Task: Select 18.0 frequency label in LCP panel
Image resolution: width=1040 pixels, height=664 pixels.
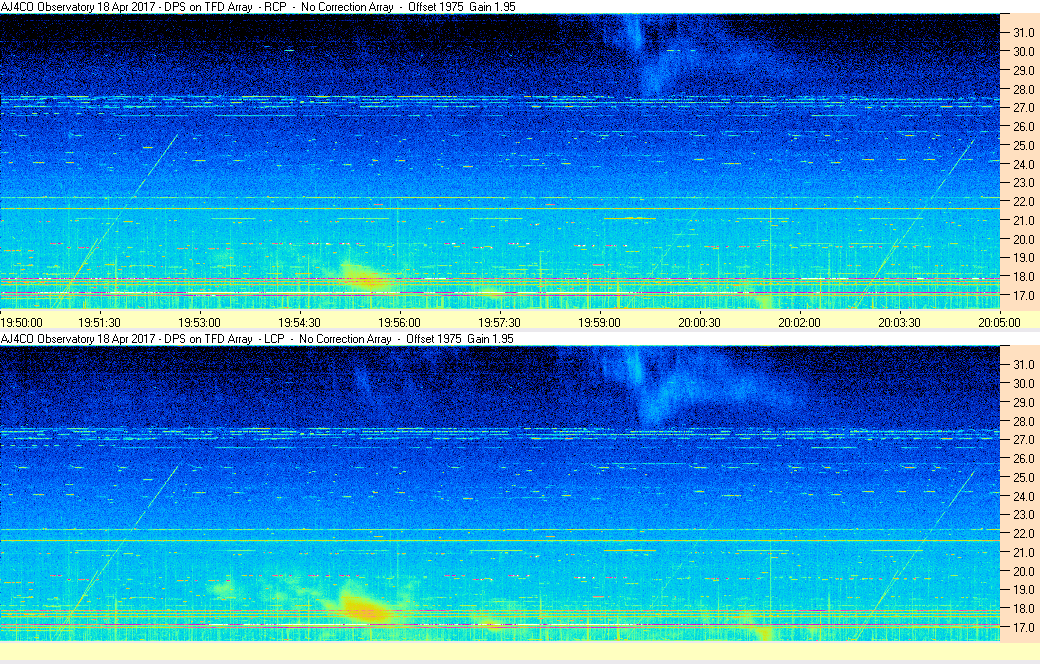Action: [x=1020, y=609]
